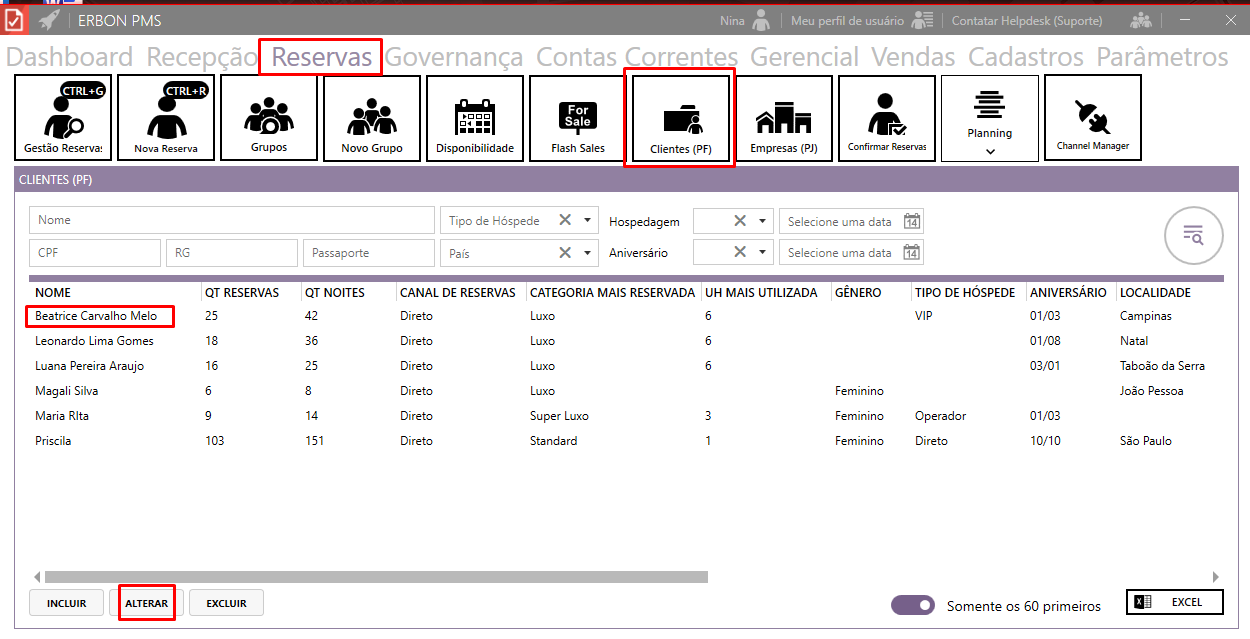Open the Grupos toolbar icon
The image size is (1250, 639).
coord(269,118)
